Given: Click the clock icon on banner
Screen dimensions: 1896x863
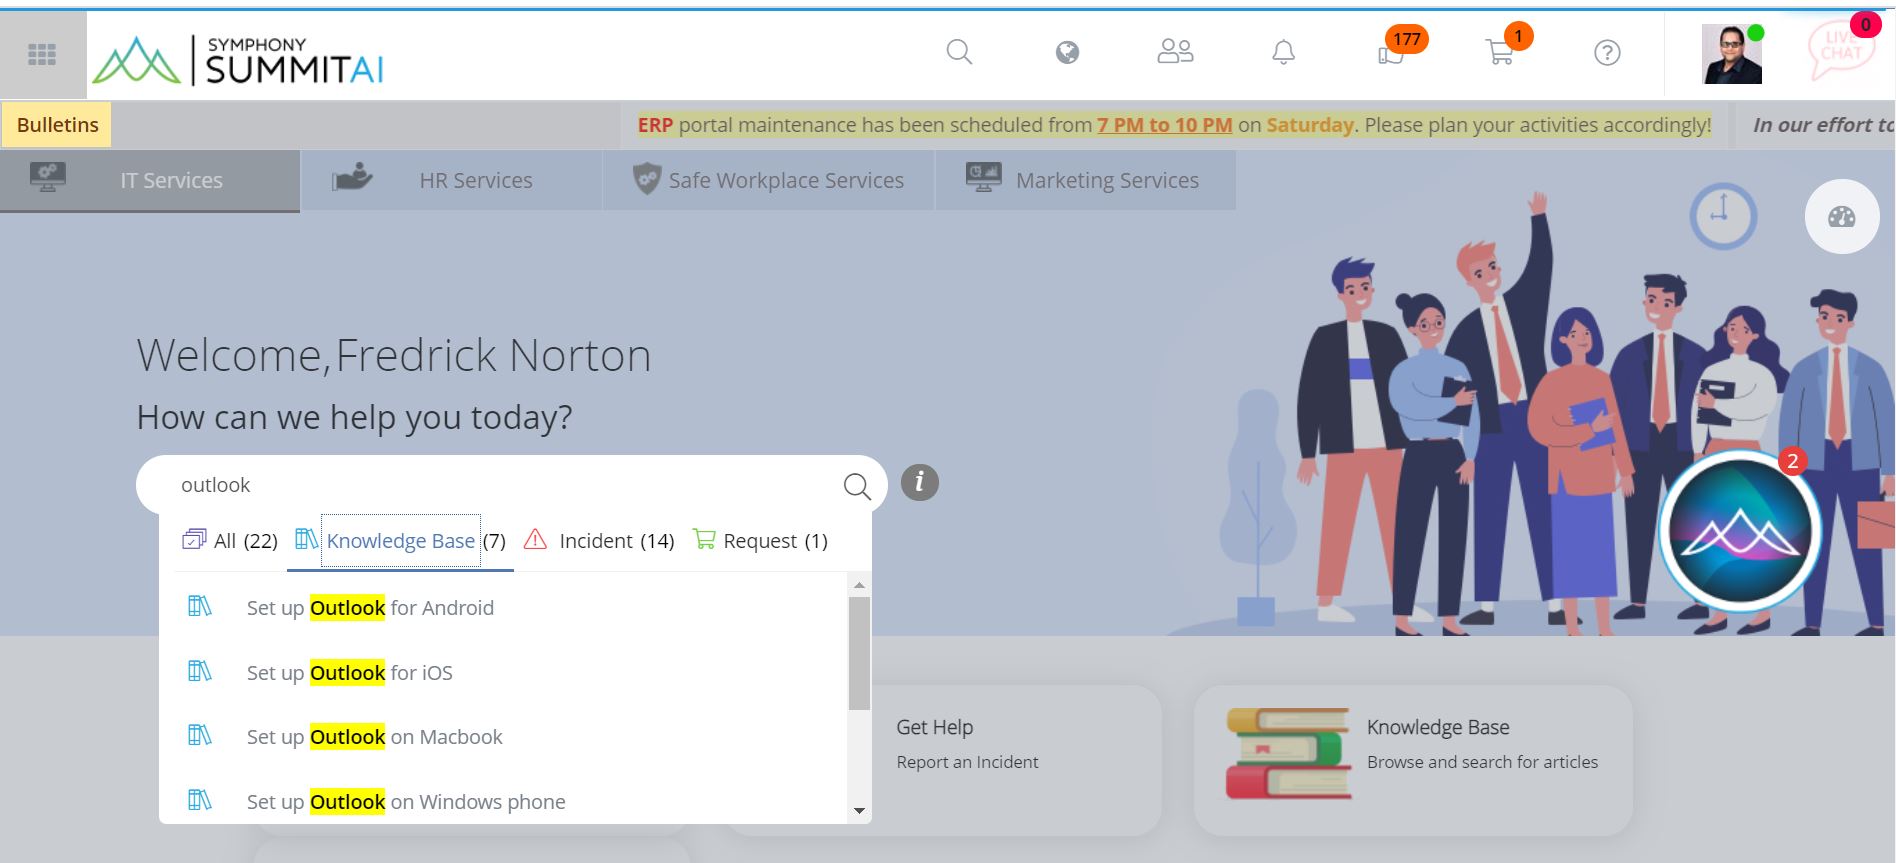Looking at the screenshot, I should pyautogui.click(x=1723, y=216).
